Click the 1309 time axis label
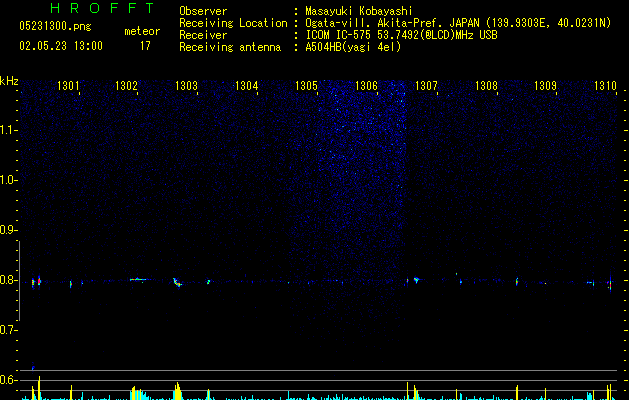Image resolution: width=629 pixels, height=400 pixels. pos(546,85)
